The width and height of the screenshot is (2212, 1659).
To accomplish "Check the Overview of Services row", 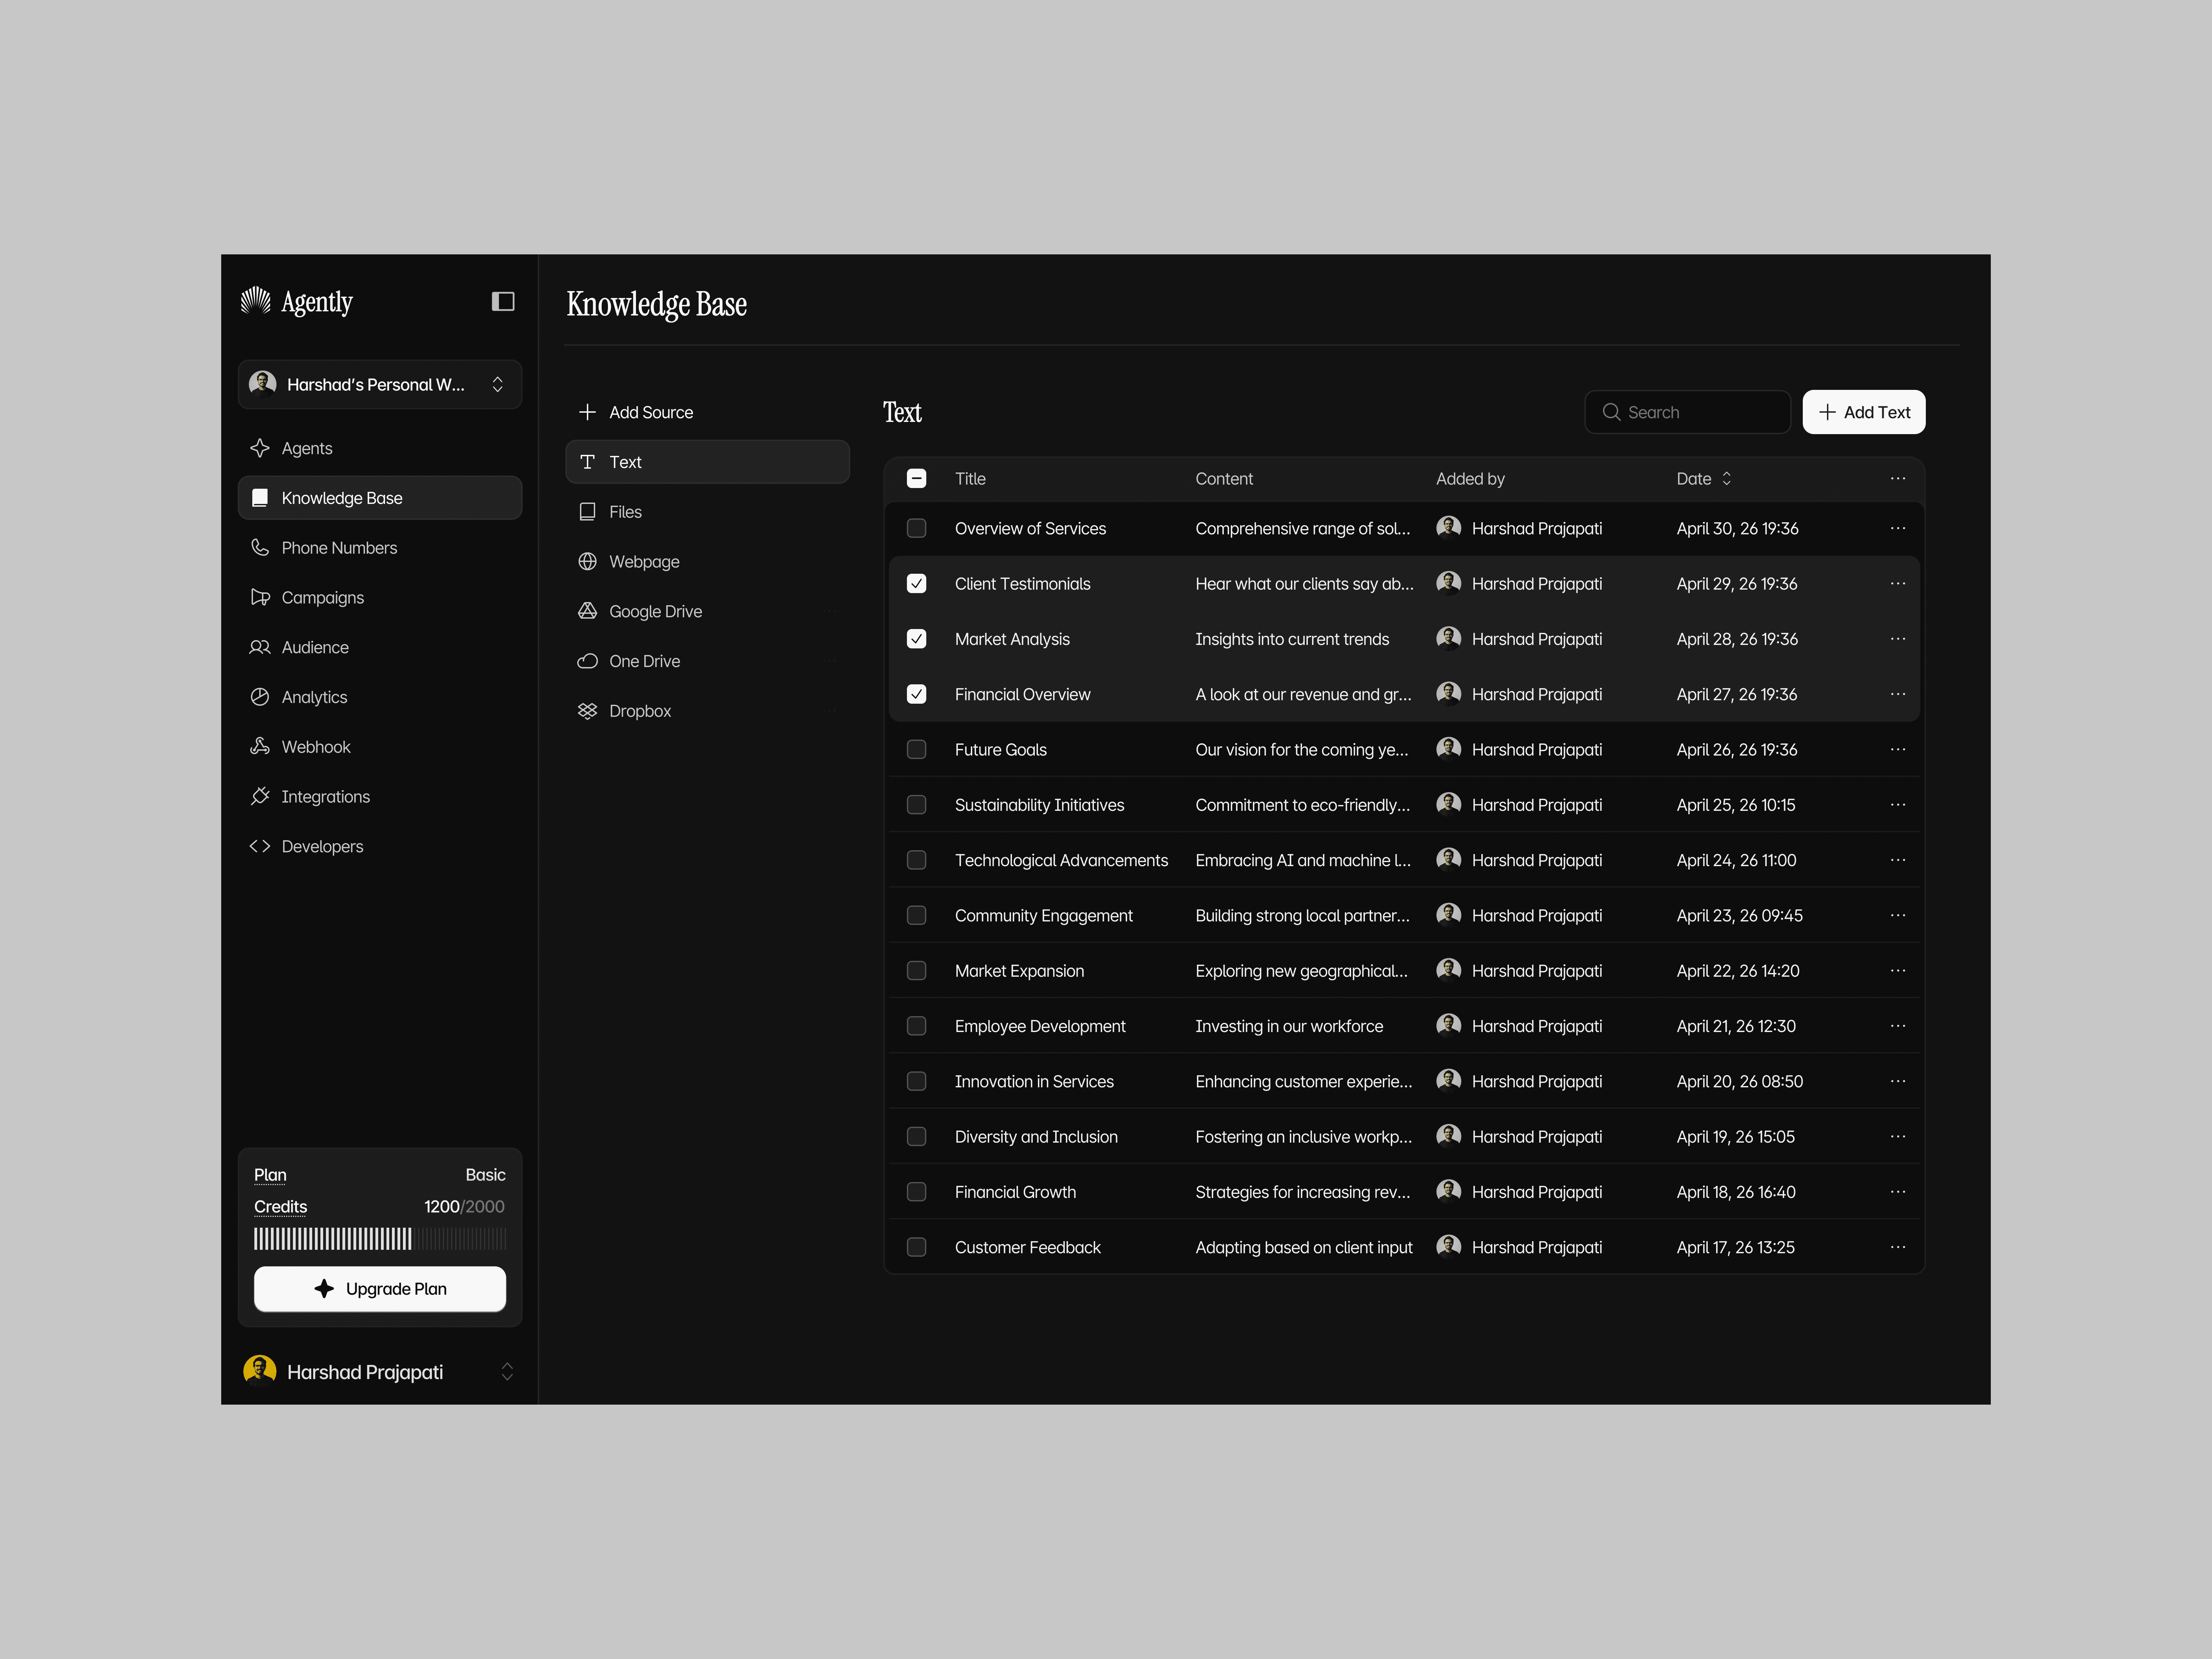I will pos(916,528).
